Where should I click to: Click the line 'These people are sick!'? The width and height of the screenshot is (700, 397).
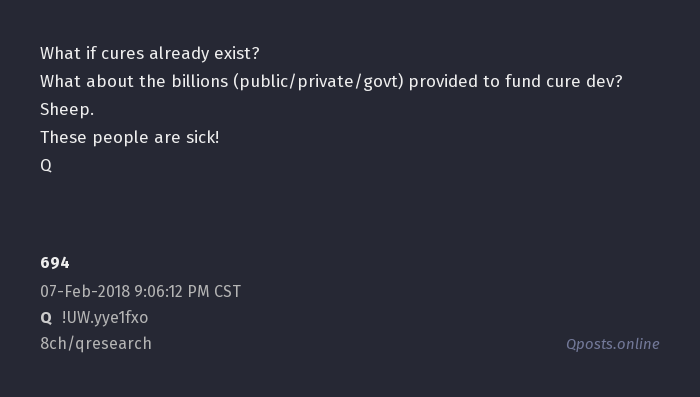point(130,138)
